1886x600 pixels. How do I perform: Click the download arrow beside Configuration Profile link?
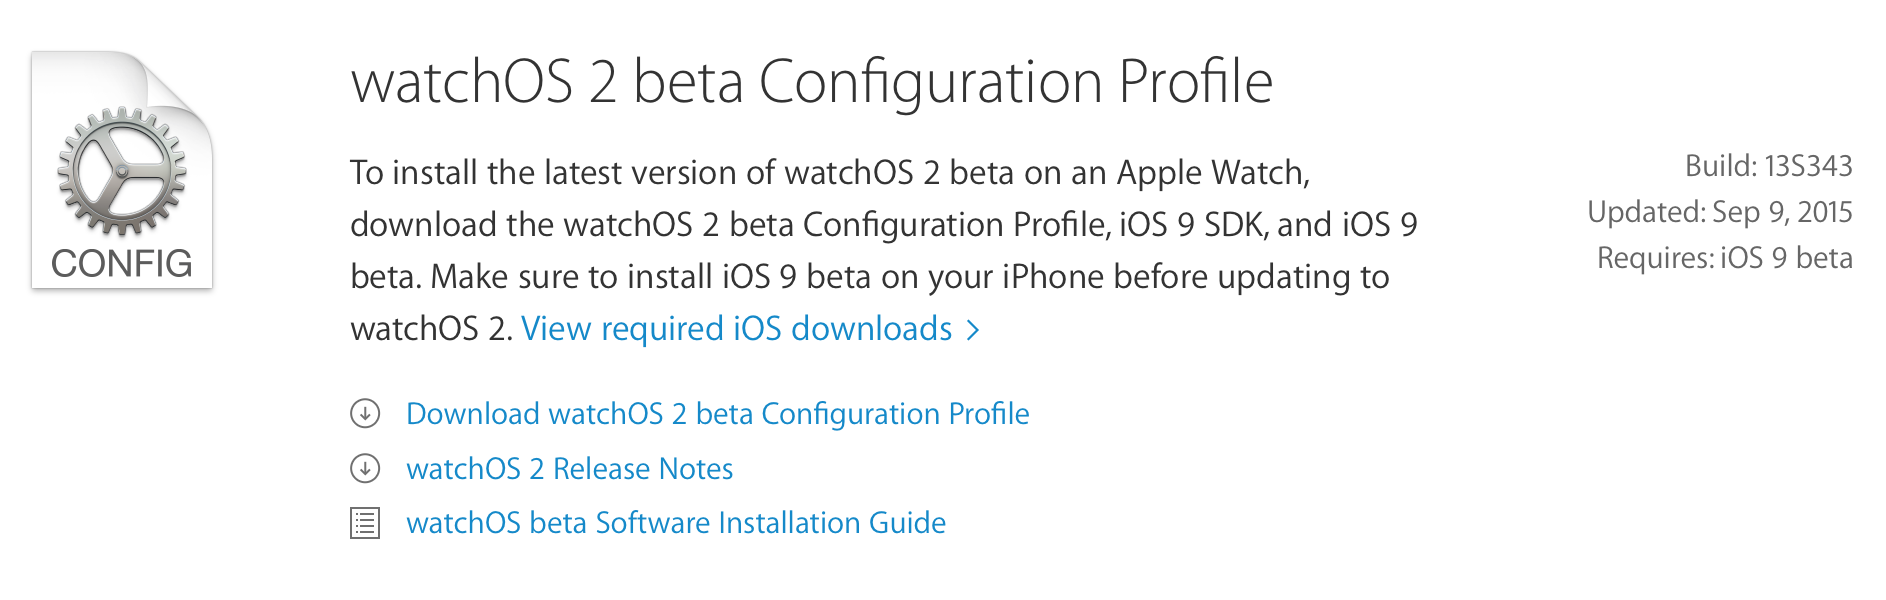pyautogui.click(x=367, y=413)
